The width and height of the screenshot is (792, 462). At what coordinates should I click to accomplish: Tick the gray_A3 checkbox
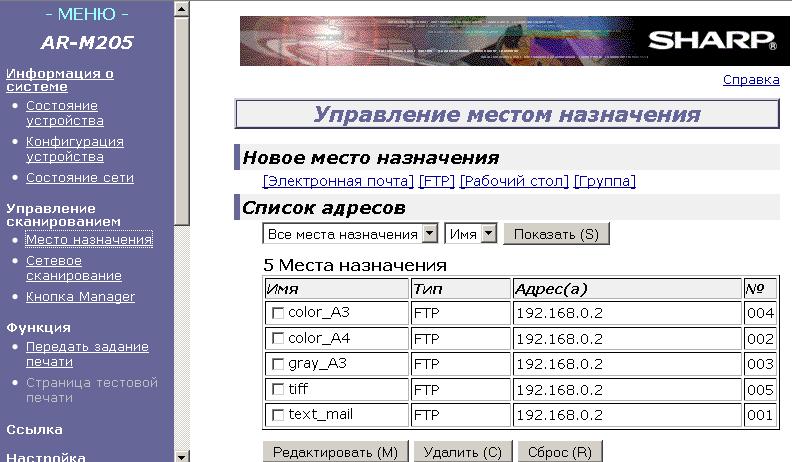[277, 364]
